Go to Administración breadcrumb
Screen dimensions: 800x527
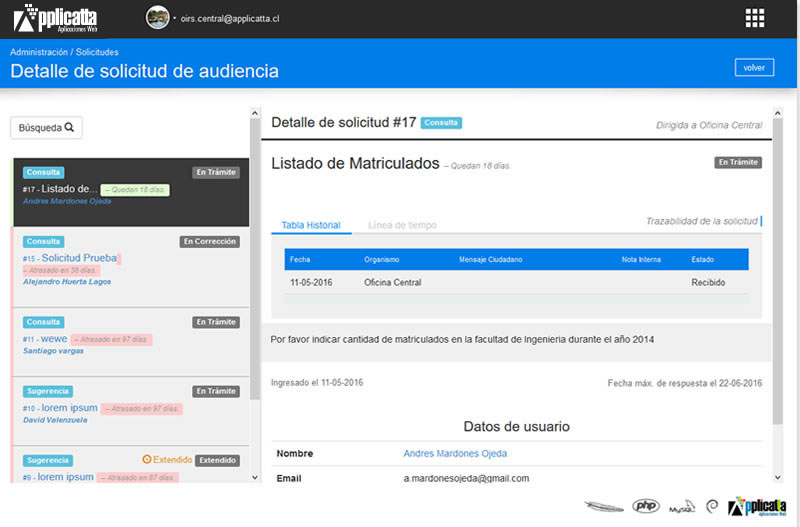[39, 52]
